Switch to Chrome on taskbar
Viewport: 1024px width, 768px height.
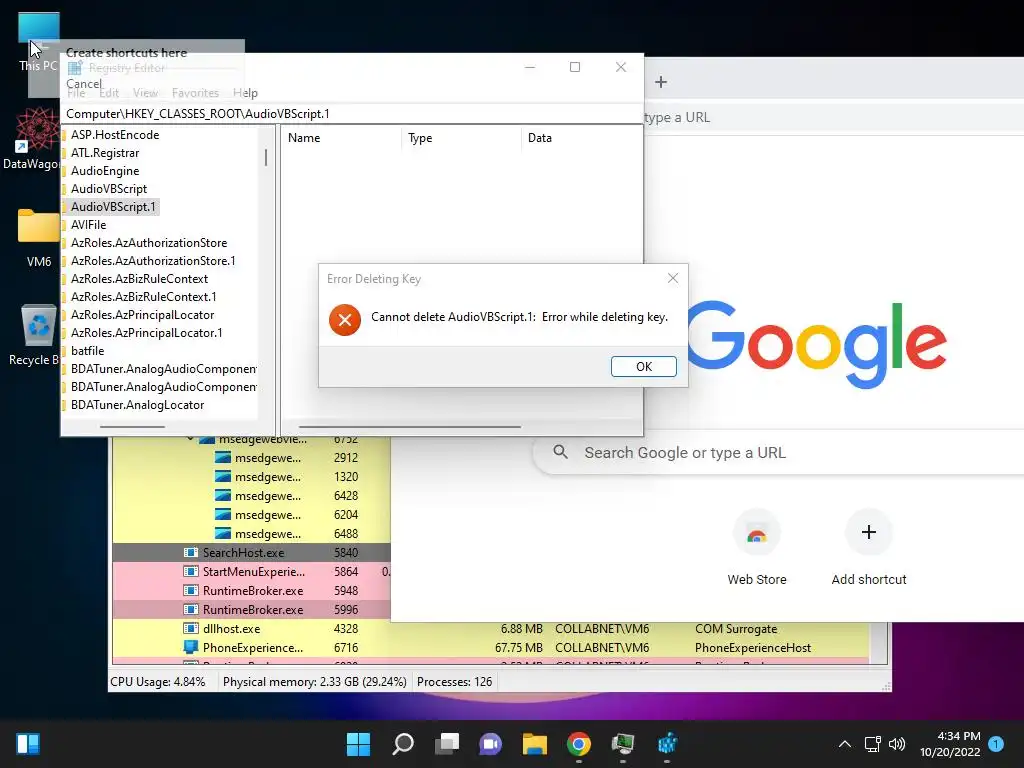pyautogui.click(x=579, y=744)
